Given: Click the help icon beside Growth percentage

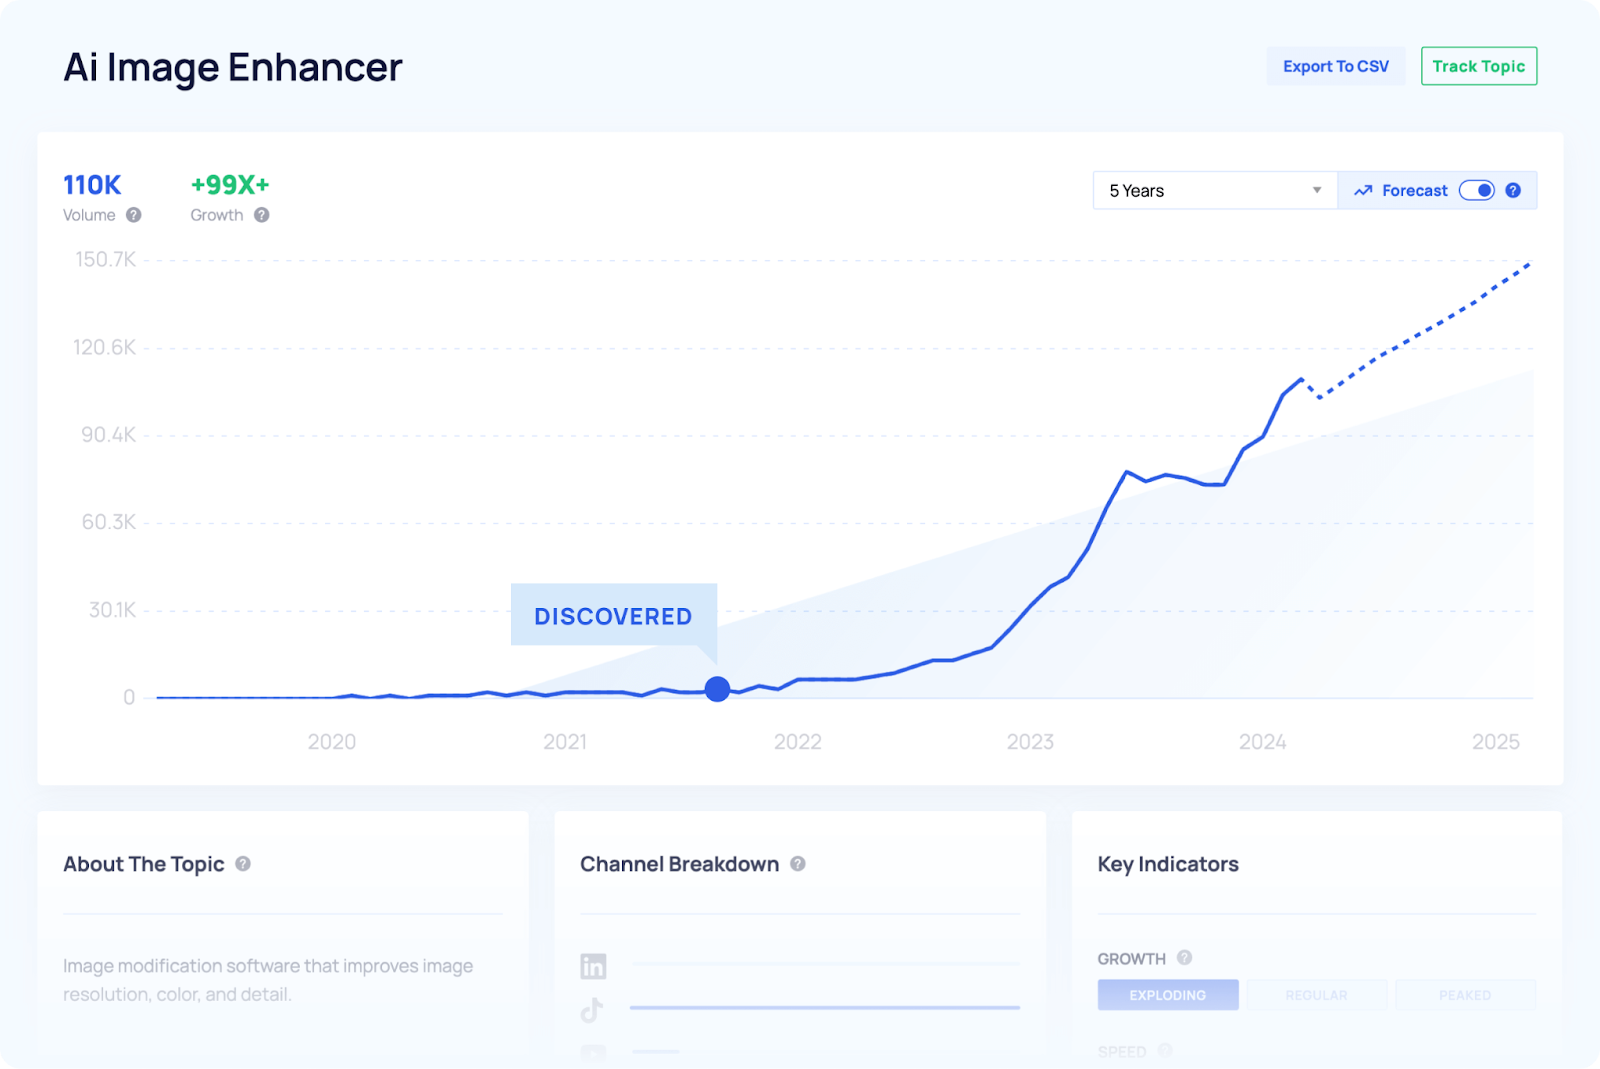Looking at the screenshot, I should (262, 215).
